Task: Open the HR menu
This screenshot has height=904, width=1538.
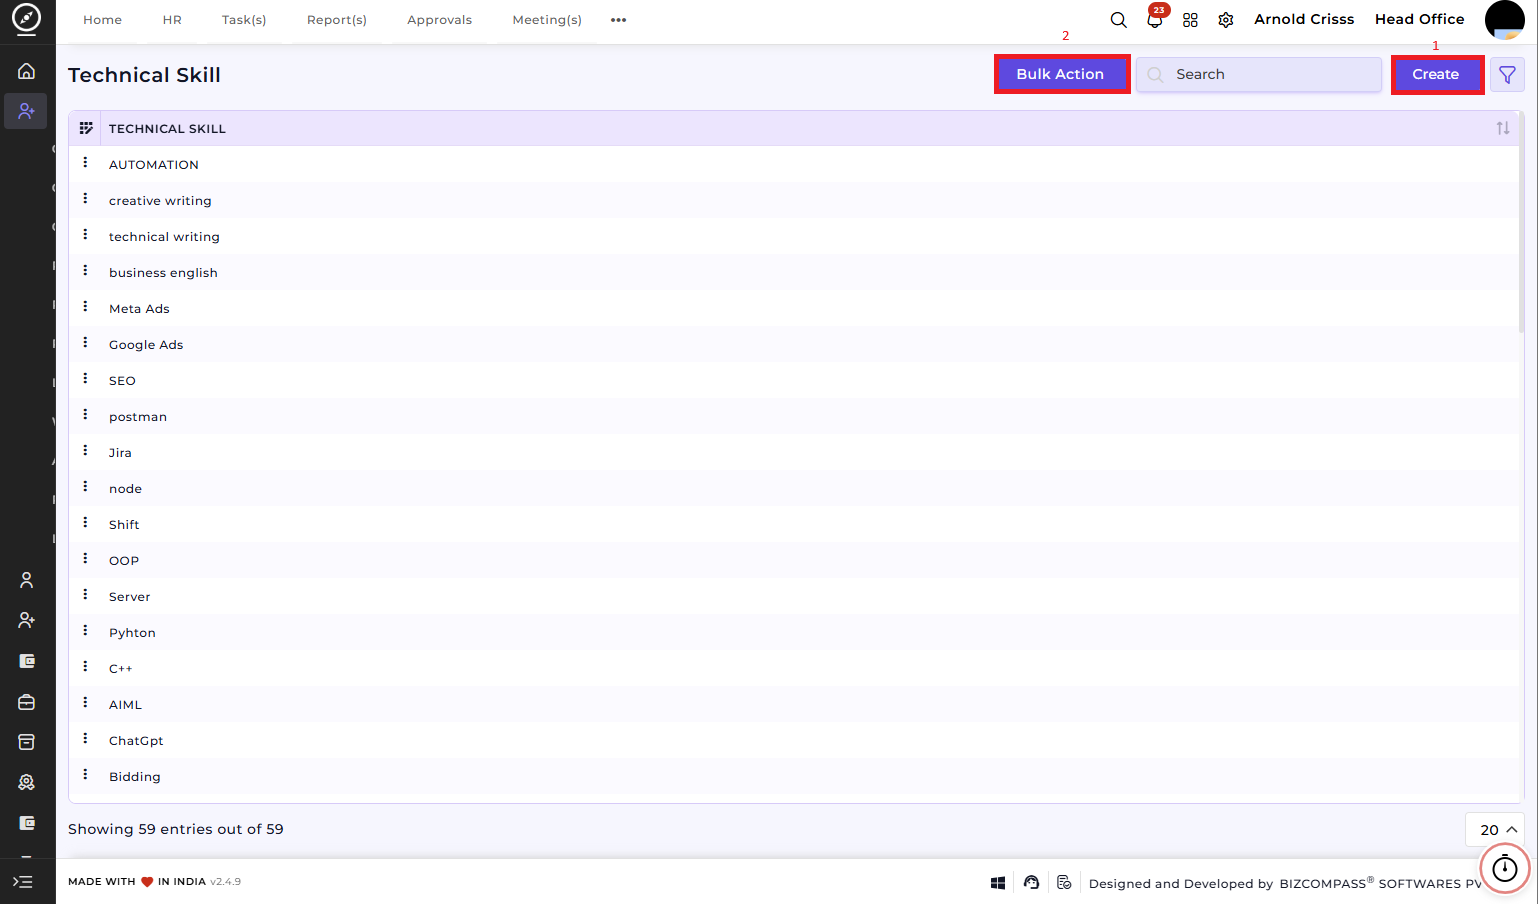Action: 172,20
